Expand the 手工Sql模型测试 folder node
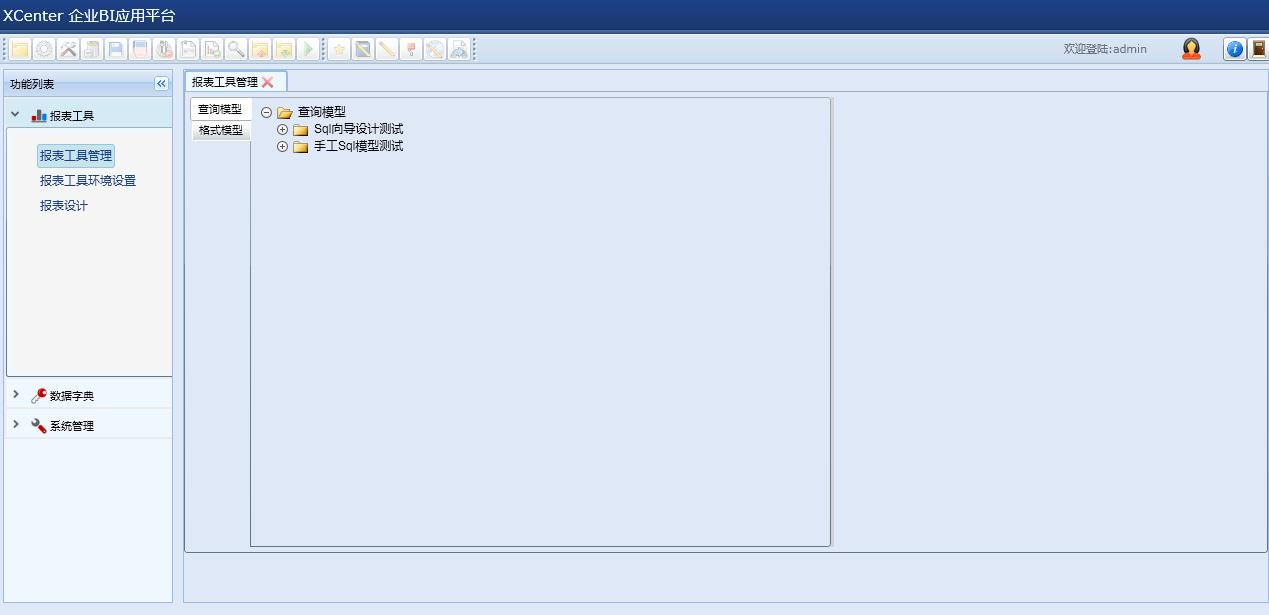Screen dimensions: 1269x615 282,147
